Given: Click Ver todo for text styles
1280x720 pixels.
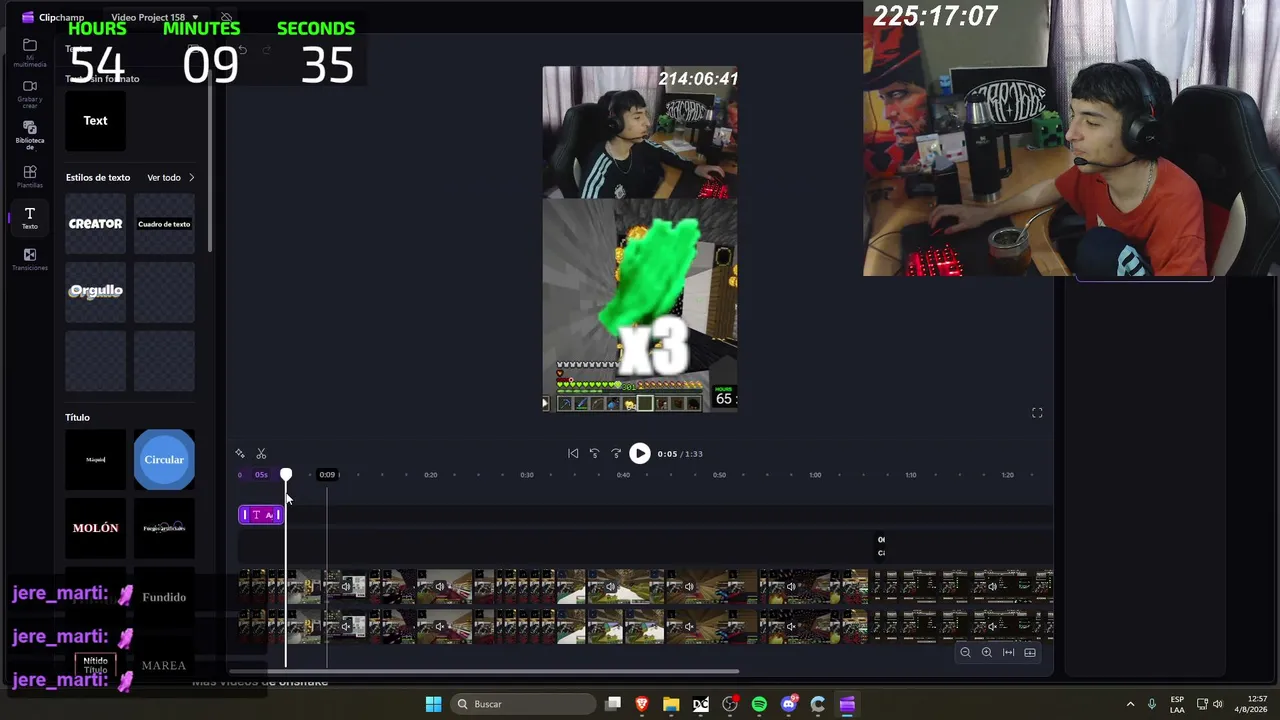Looking at the screenshot, I should pyautogui.click(x=164, y=178).
